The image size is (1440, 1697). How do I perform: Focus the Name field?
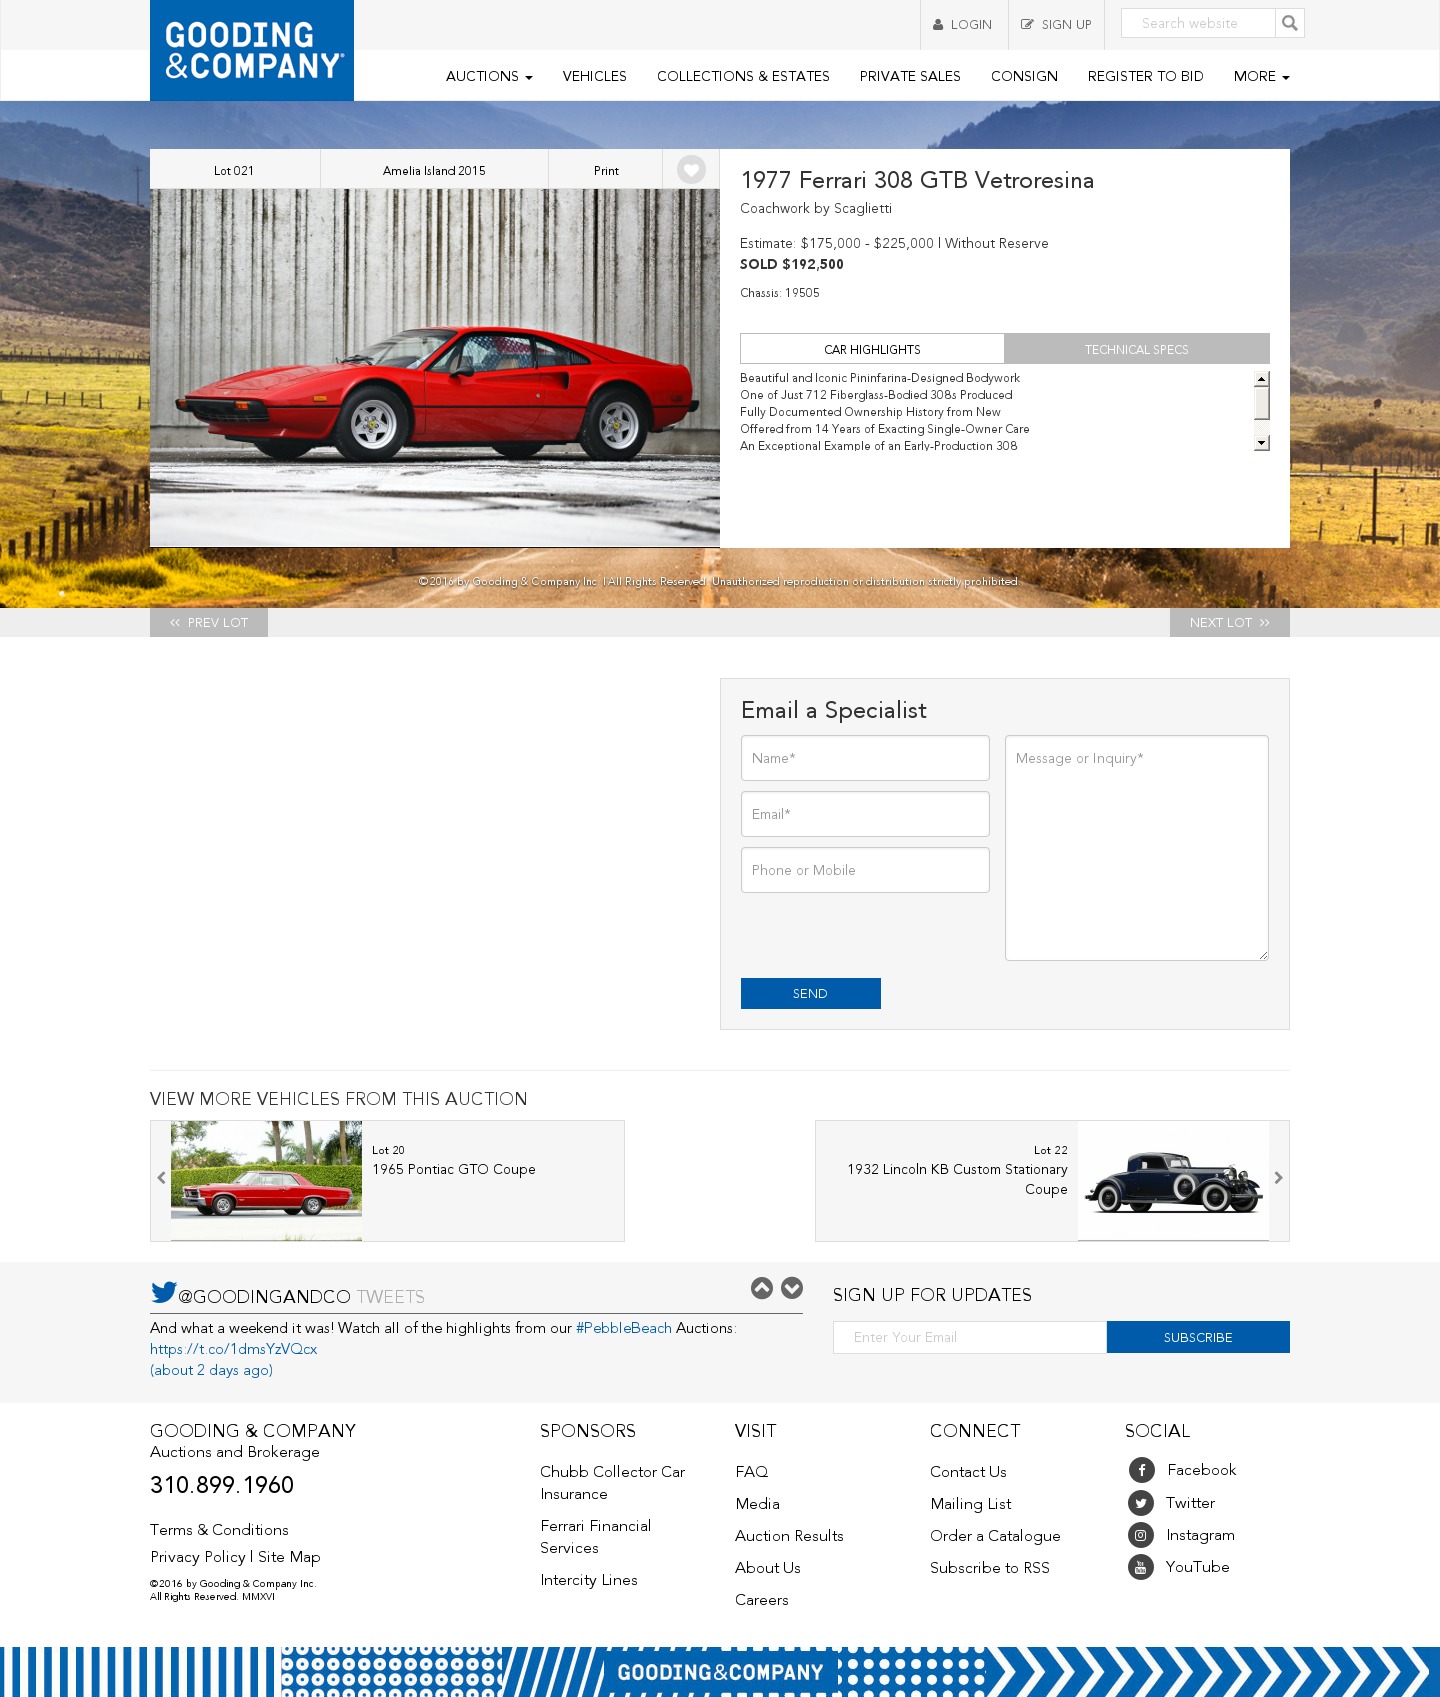865,758
